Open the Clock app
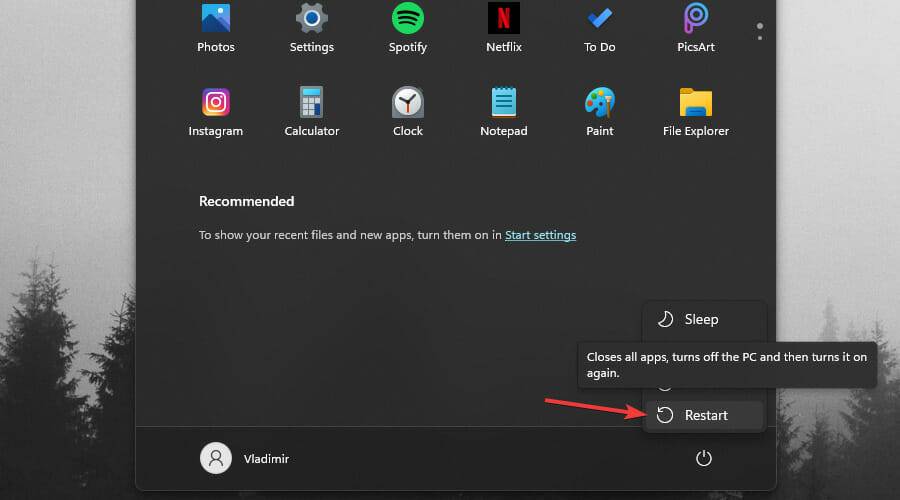 click(x=407, y=111)
